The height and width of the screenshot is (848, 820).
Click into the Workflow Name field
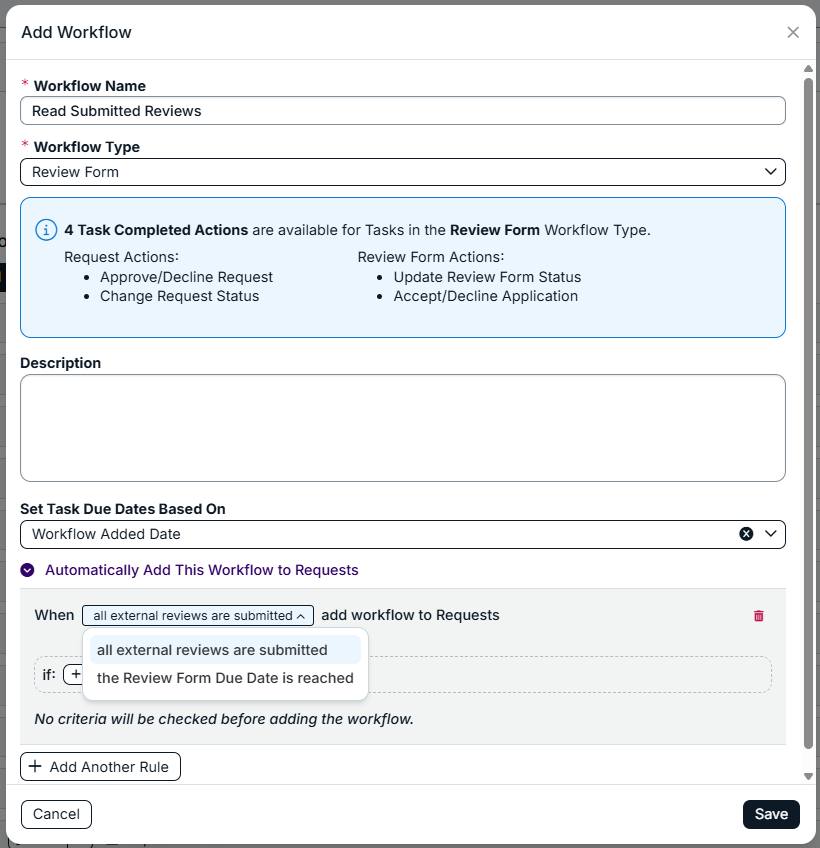(403, 111)
